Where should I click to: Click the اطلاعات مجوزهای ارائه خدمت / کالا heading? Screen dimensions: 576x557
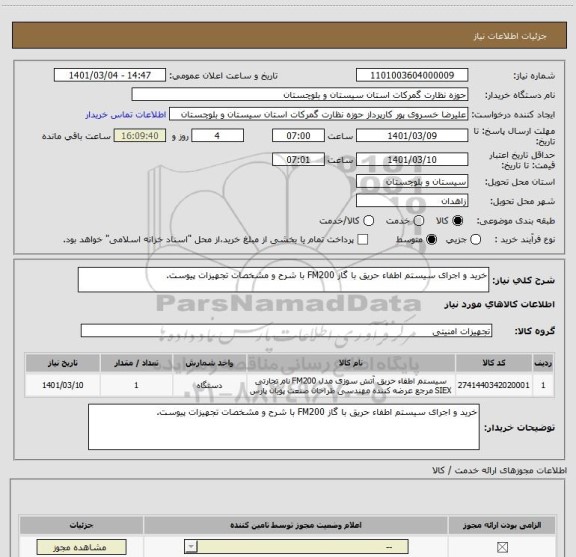point(500,471)
